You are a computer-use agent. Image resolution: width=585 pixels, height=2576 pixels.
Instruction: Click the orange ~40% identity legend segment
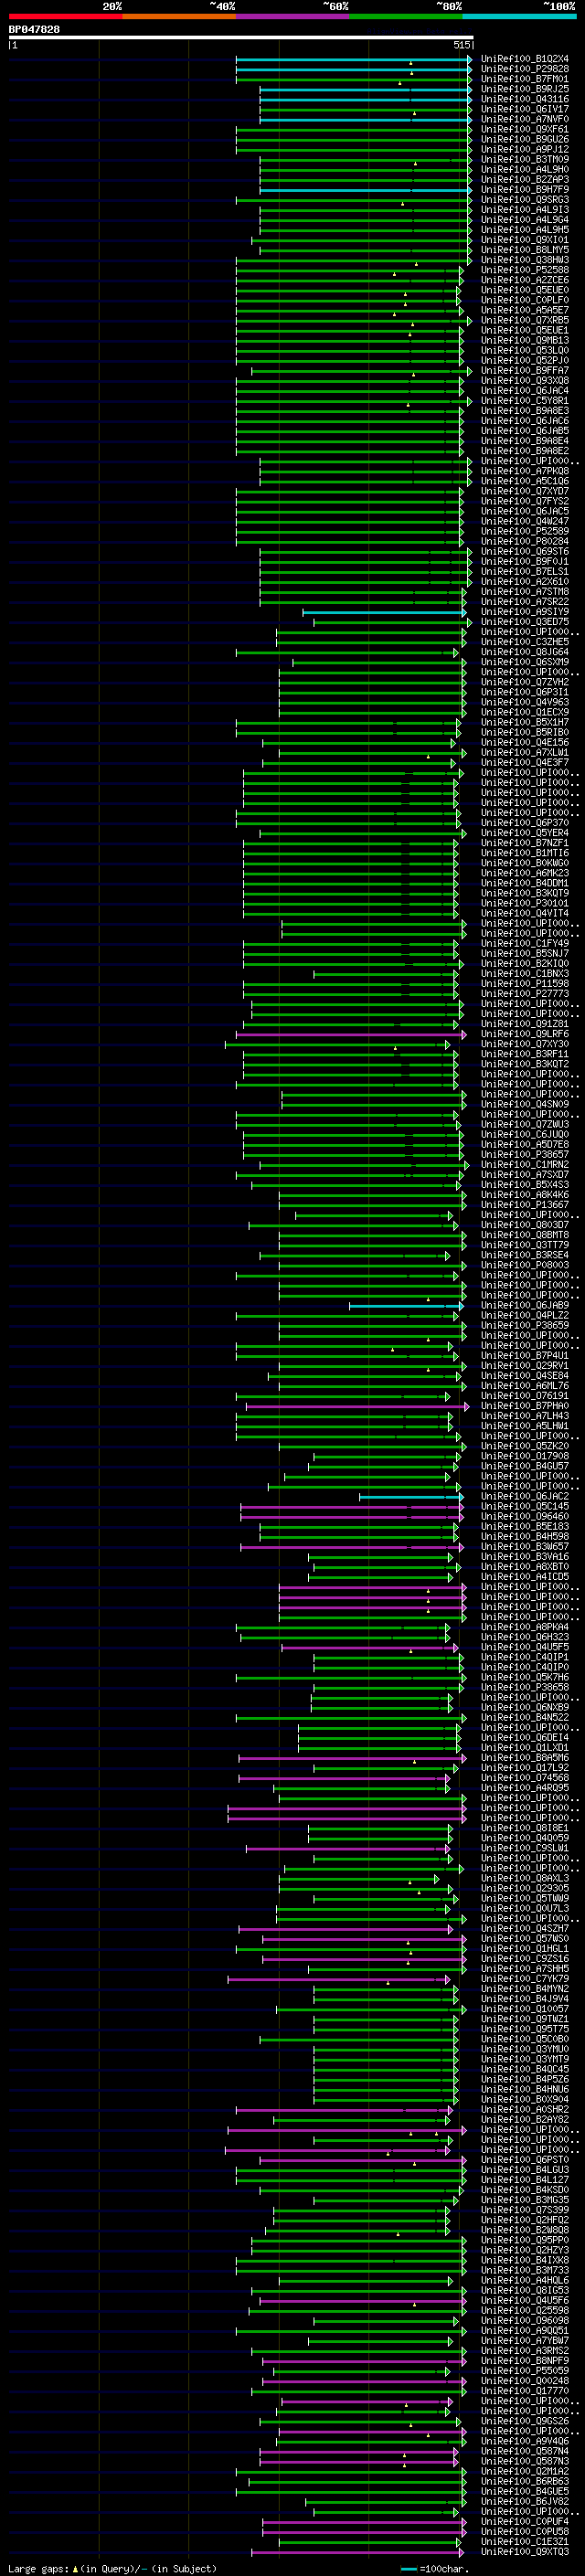click(x=179, y=16)
